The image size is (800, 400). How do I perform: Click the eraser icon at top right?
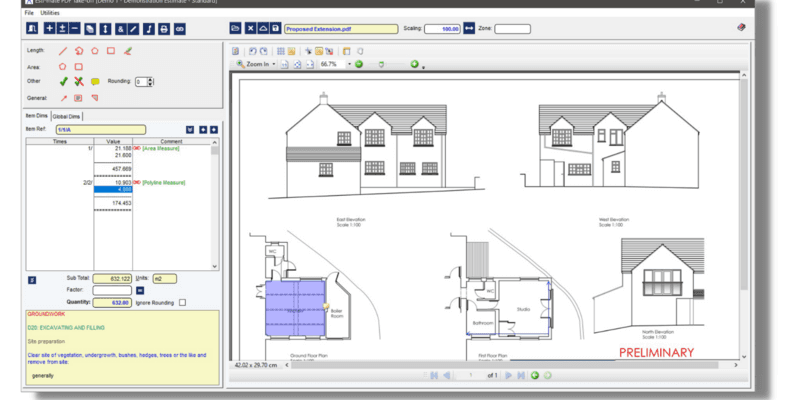click(x=741, y=28)
